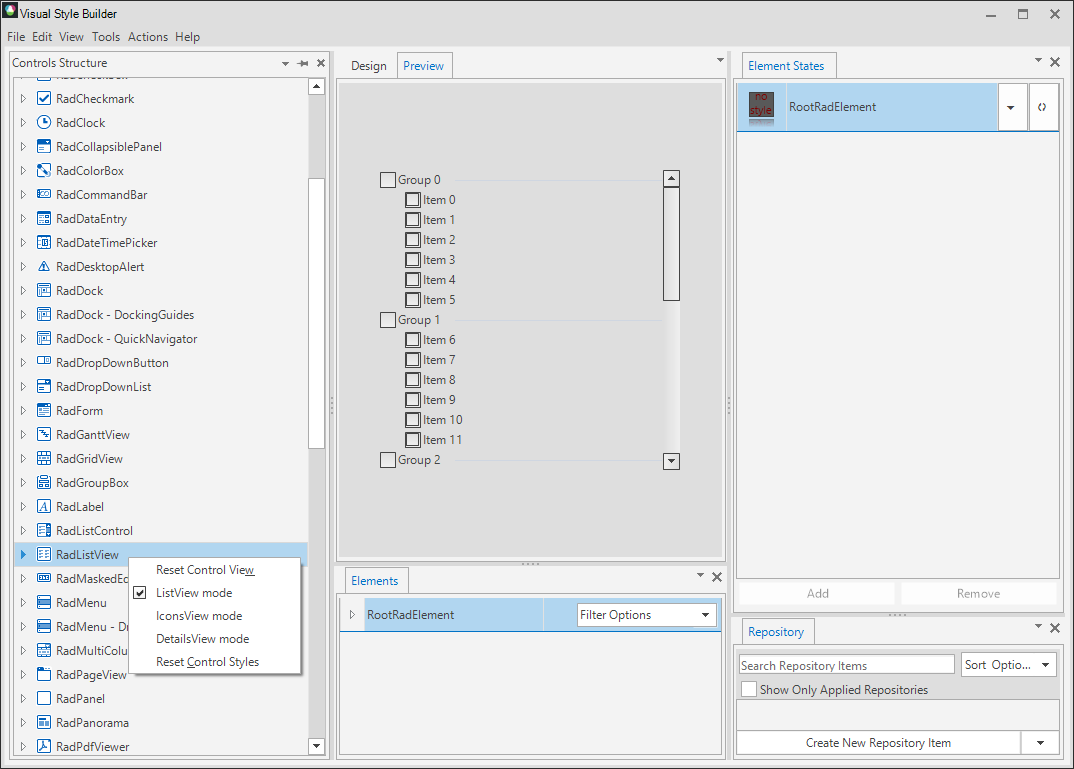Open the Tools menu

106,37
